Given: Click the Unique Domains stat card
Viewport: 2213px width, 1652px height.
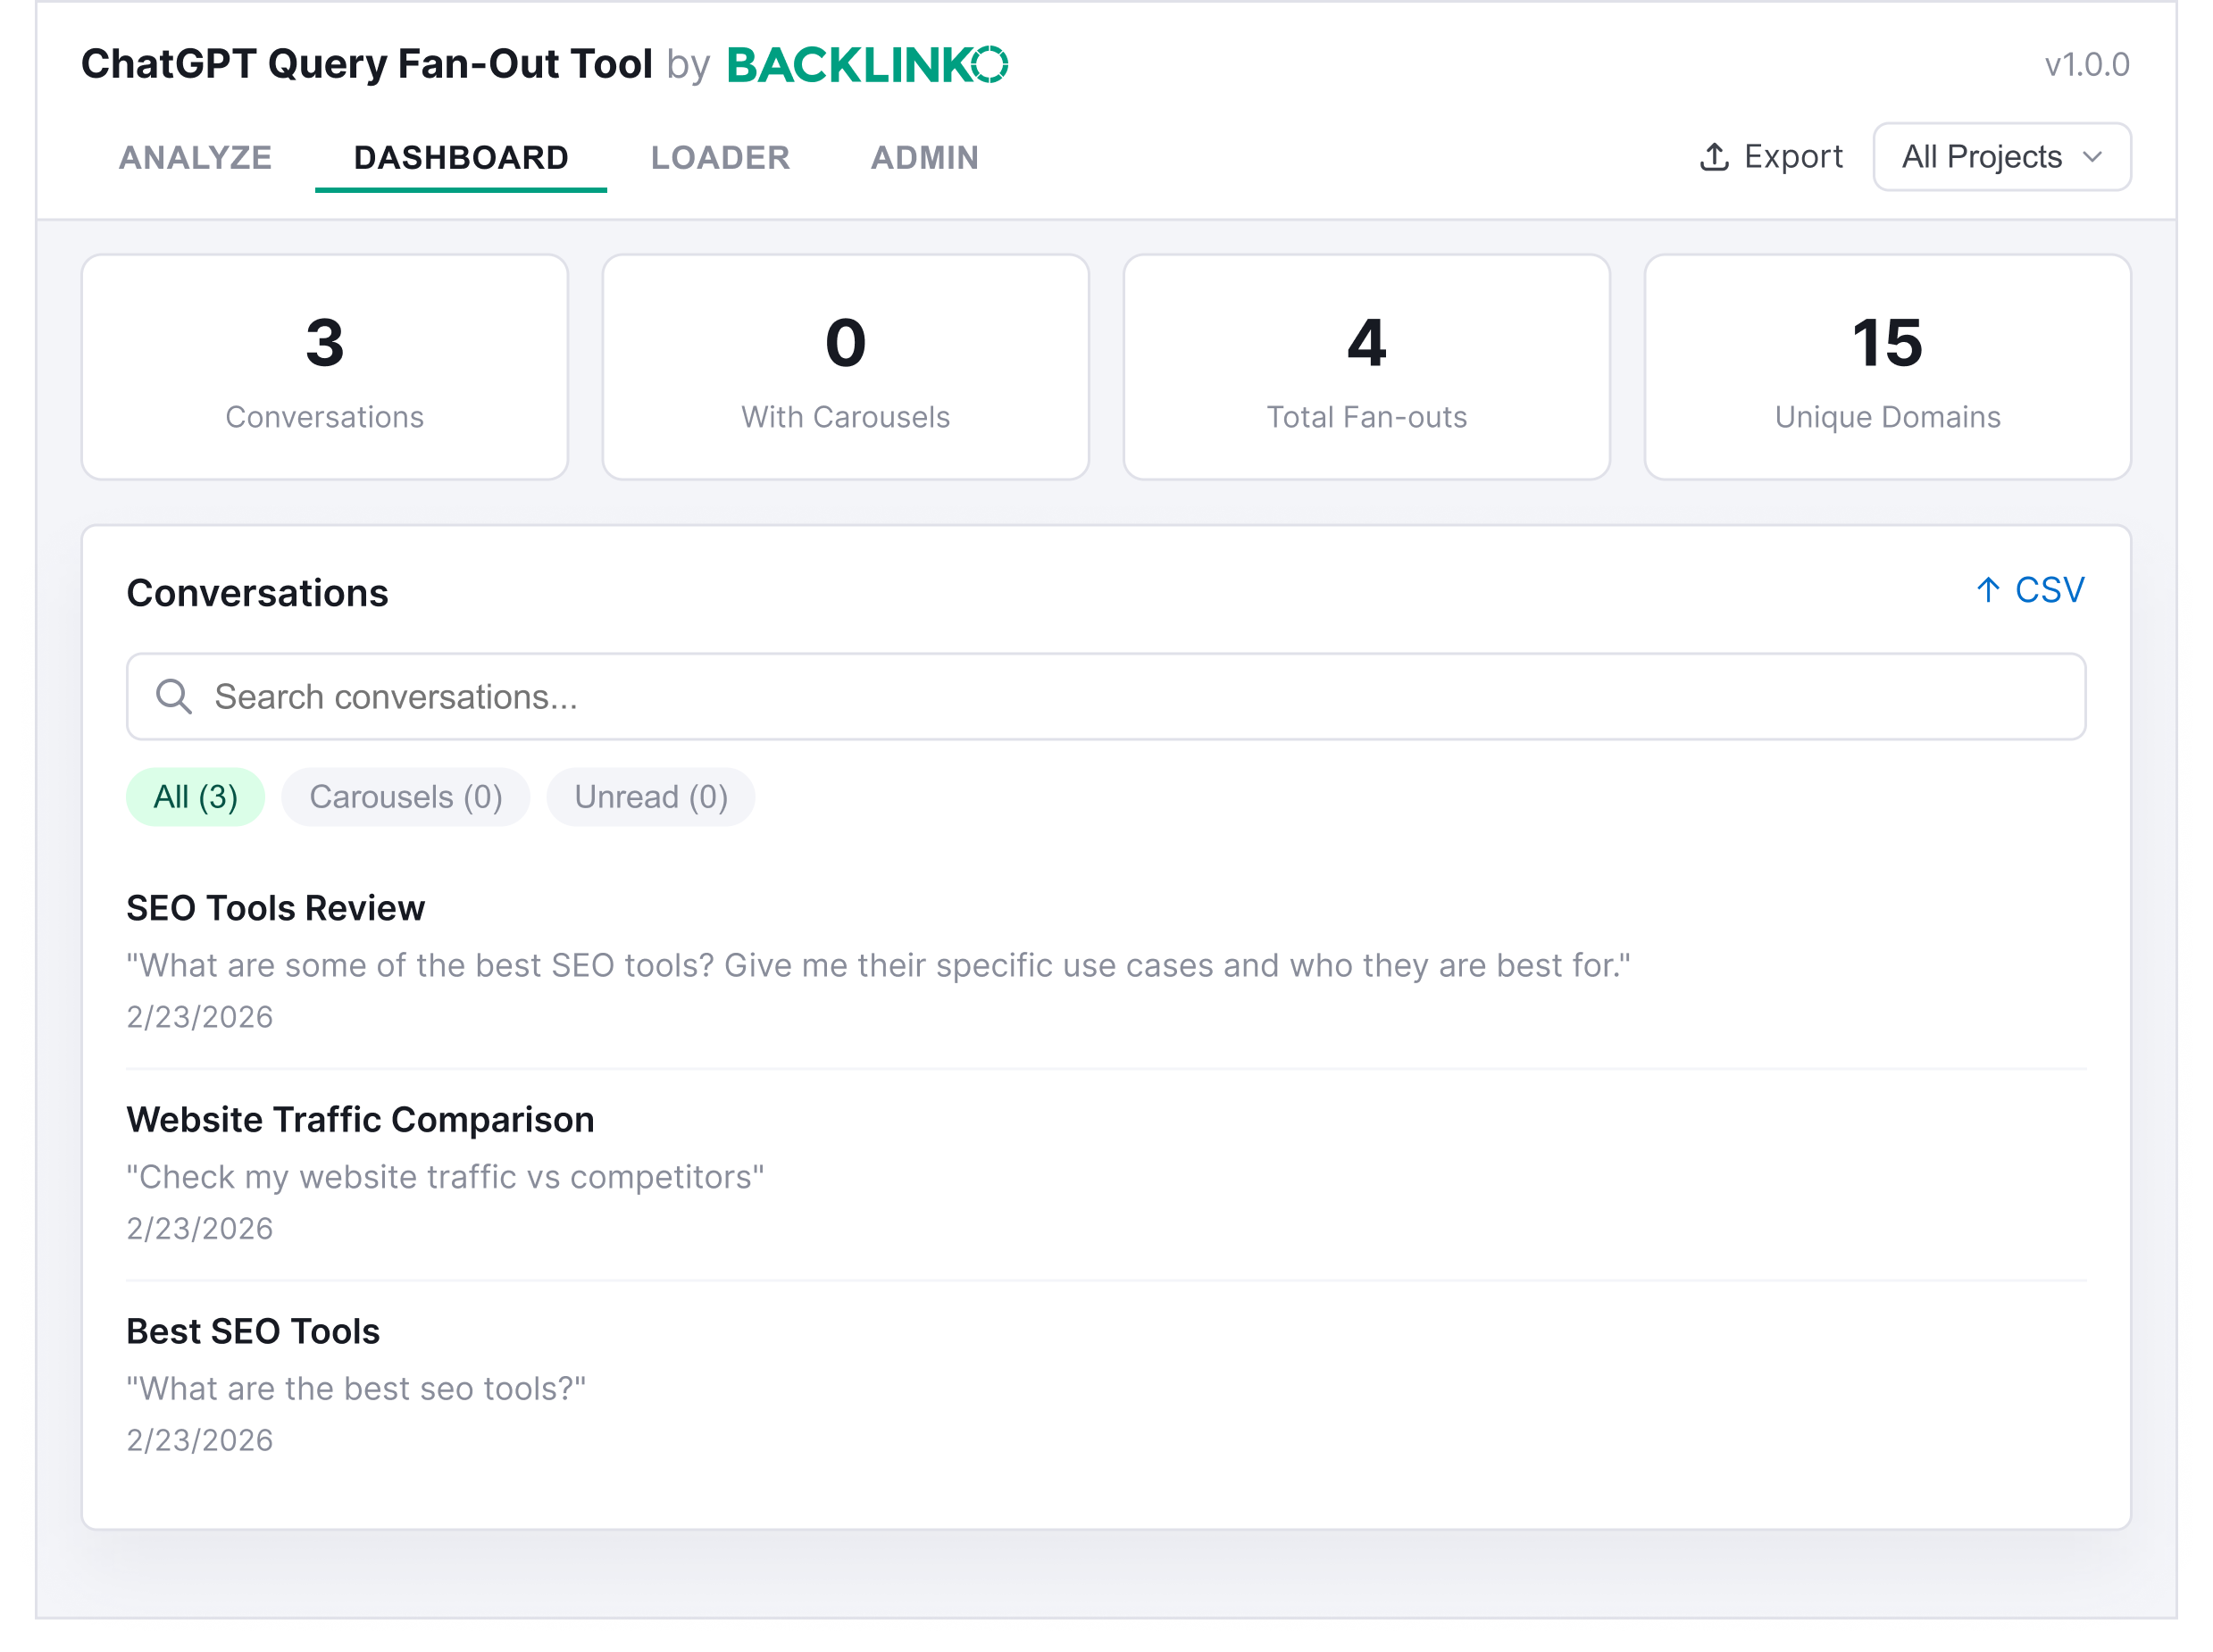Looking at the screenshot, I should tap(1887, 367).
